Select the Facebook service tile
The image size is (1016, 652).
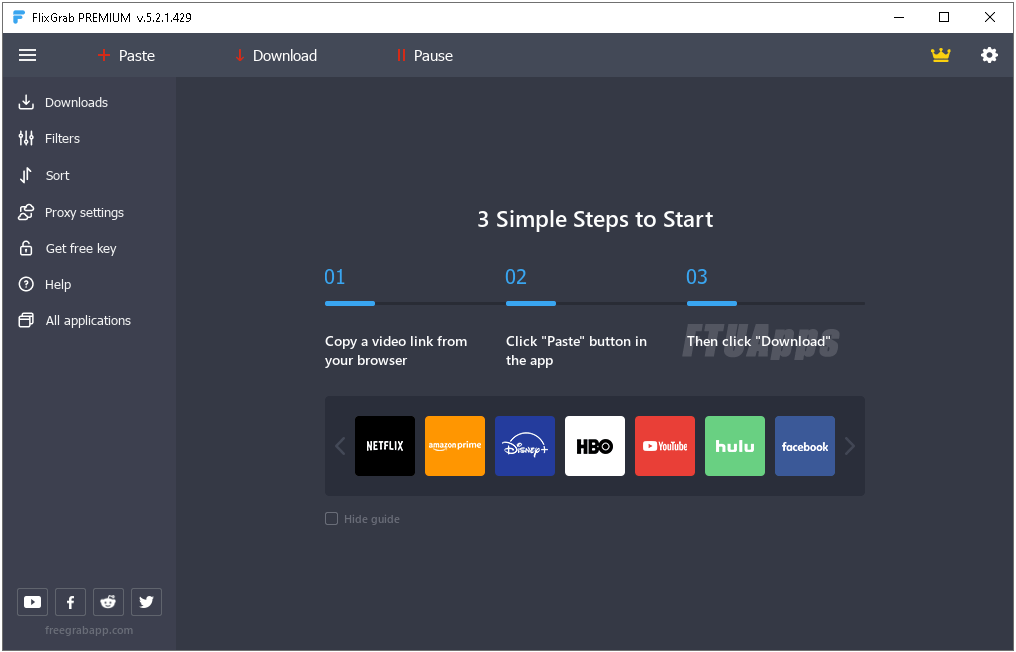coord(805,446)
